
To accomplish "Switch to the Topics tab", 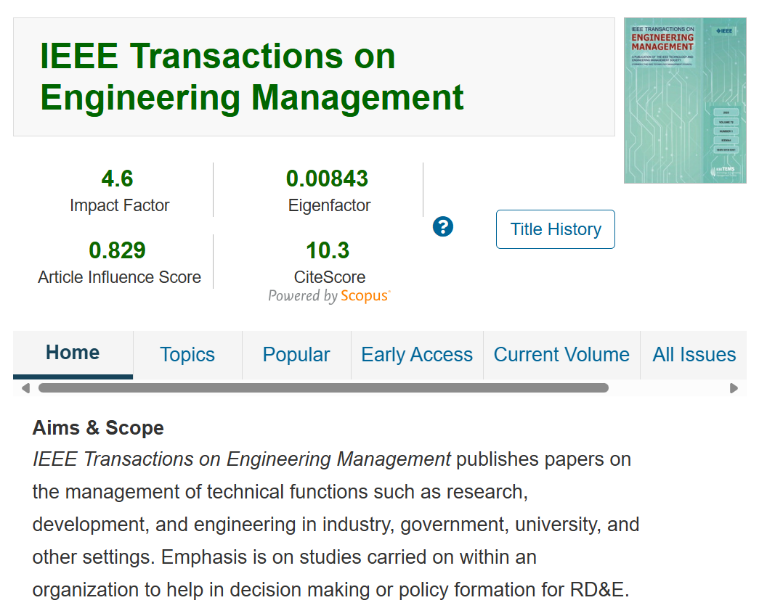I will [187, 355].
